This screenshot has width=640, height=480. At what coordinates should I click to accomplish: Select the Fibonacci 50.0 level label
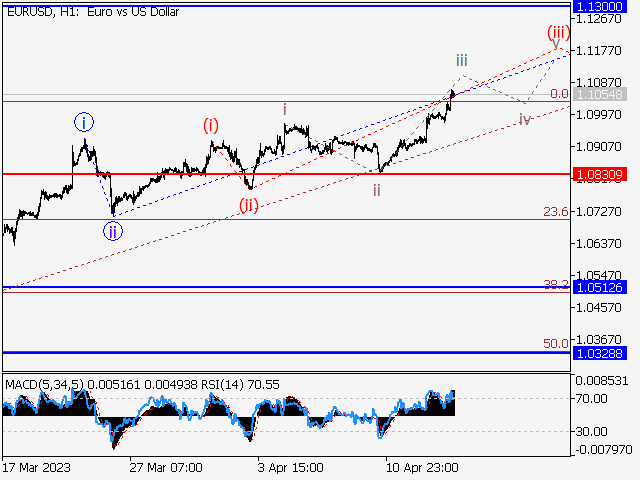(x=556, y=343)
